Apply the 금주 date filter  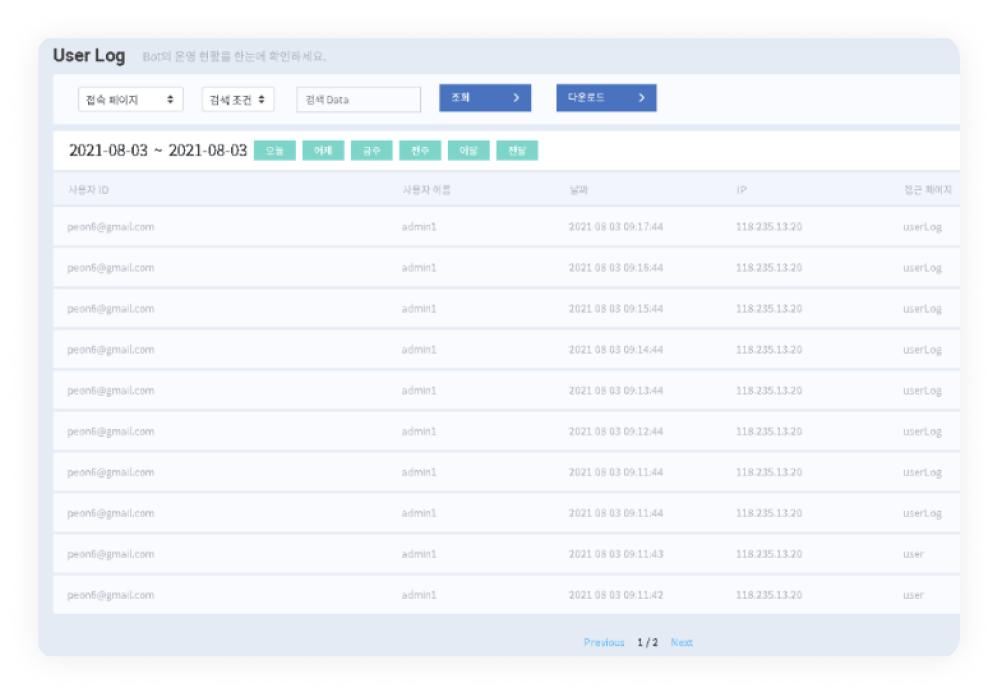[371, 151]
